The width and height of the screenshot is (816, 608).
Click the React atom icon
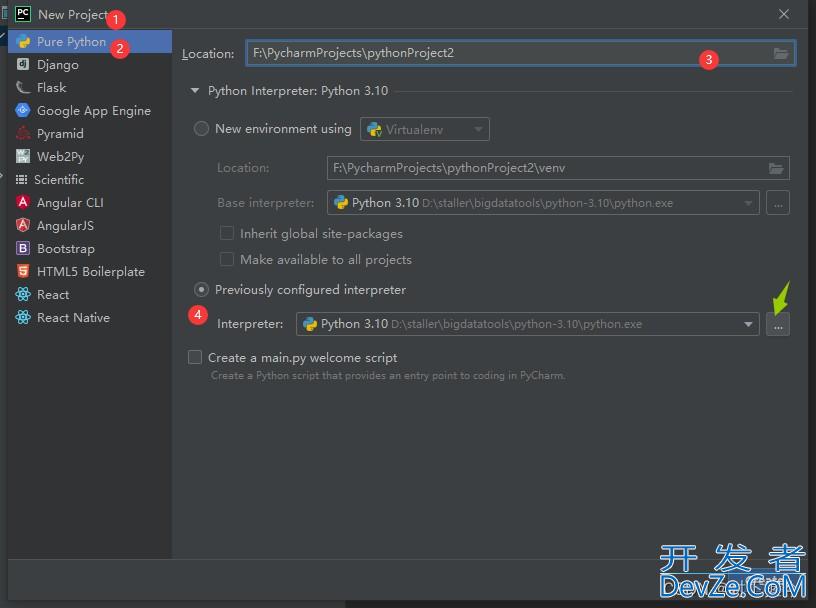click(23, 294)
